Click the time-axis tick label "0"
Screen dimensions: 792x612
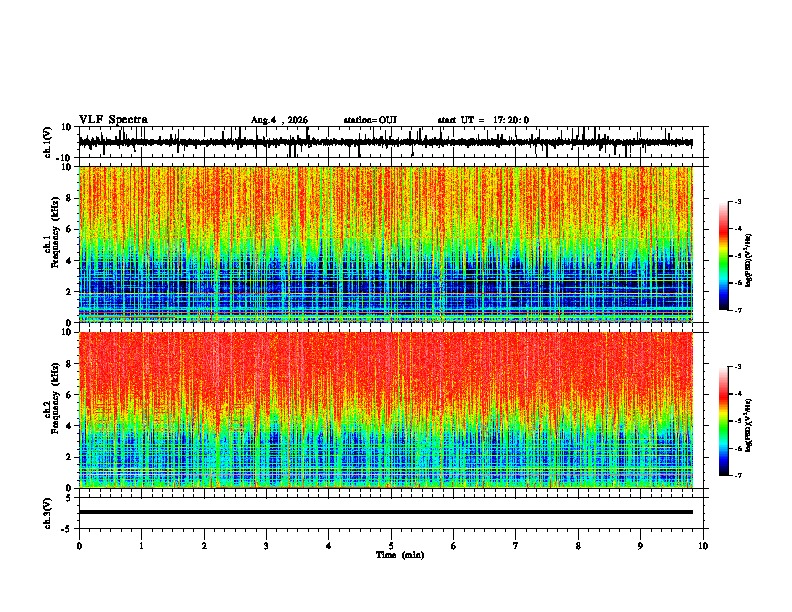click(79, 546)
